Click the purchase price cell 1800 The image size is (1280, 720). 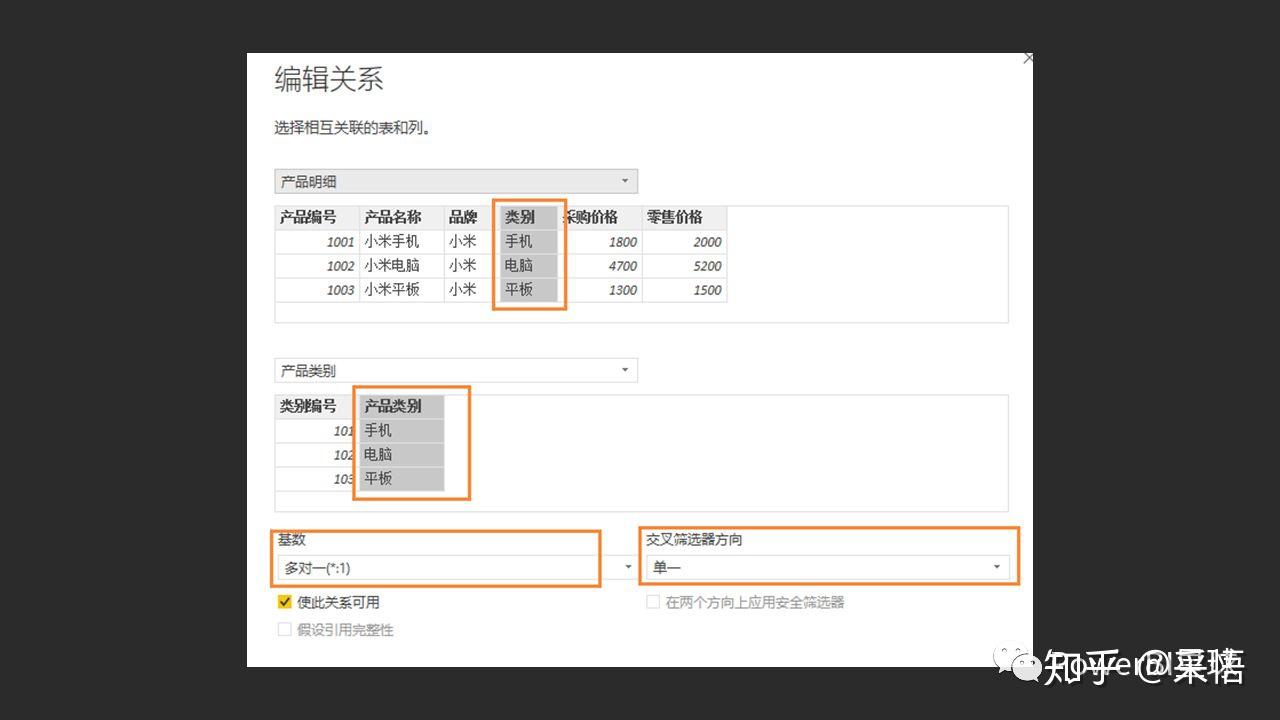tap(600, 242)
